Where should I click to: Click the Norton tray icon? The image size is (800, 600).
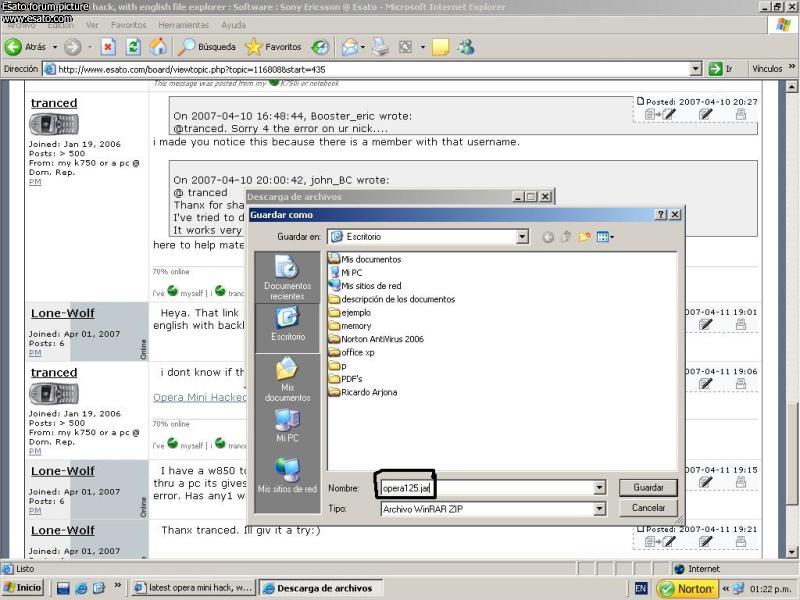[687, 589]
